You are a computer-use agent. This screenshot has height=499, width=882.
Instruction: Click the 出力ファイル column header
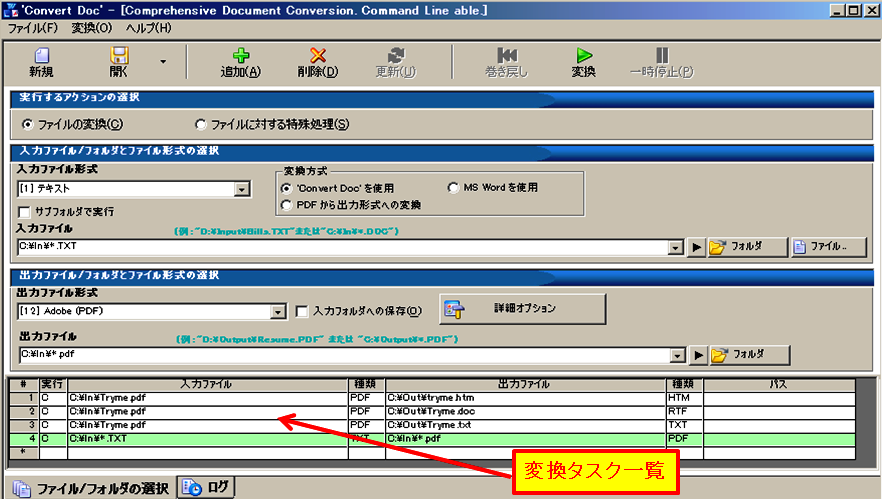pos(525,384)
